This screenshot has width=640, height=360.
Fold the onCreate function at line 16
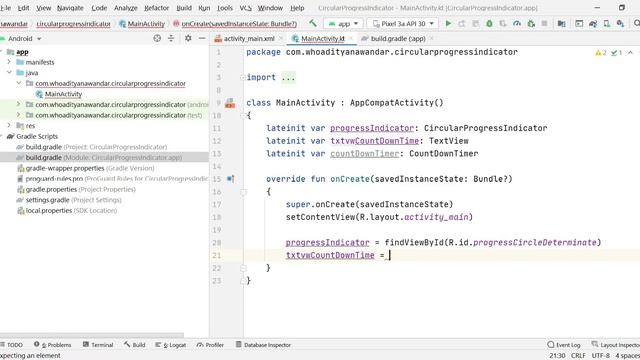point(243,191)
